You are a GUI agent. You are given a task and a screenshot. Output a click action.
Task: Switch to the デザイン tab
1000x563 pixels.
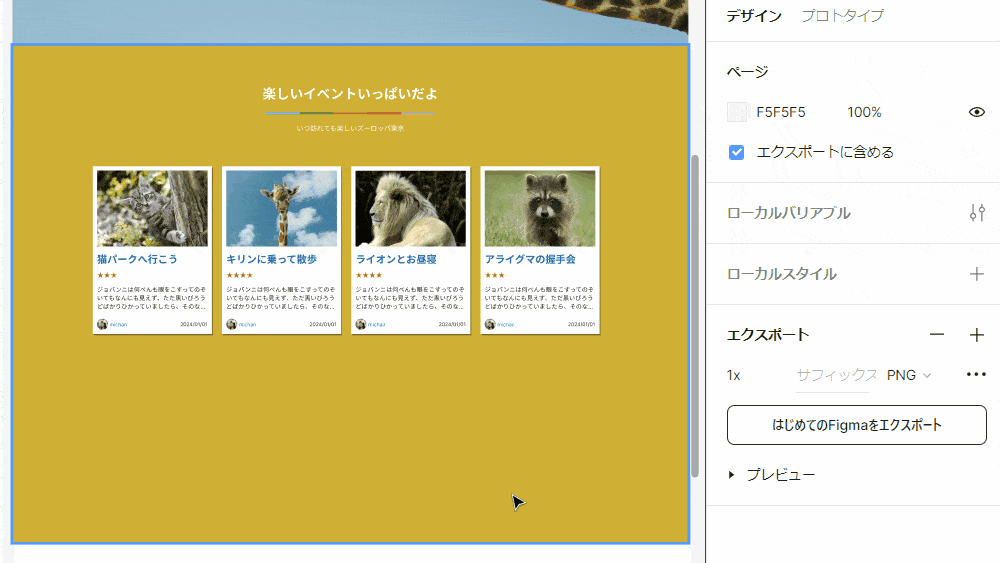(754, 16)
